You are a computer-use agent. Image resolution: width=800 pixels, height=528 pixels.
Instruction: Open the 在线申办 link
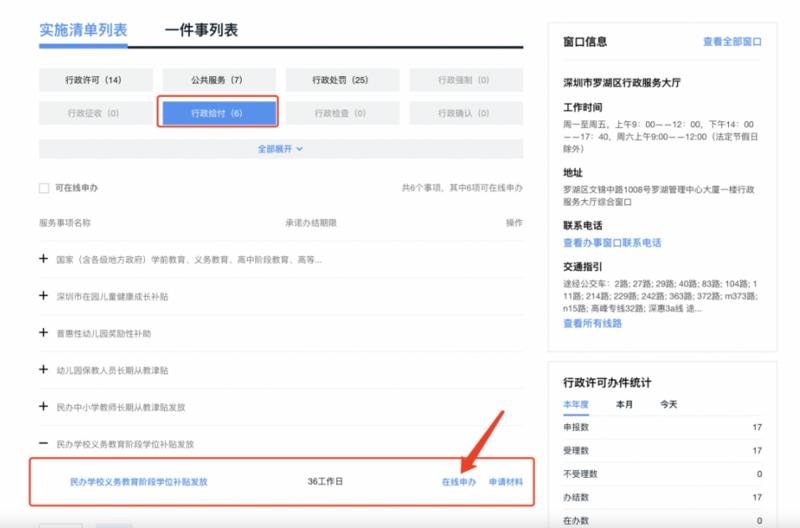pyautogui.click(x=459, y=482)
